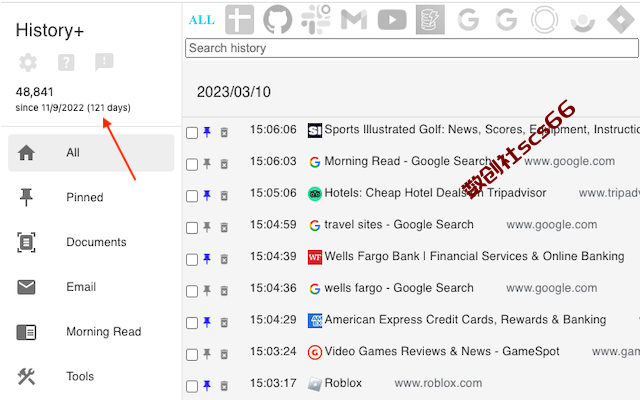Image resolution: width=640 pixels, height=400 pixels.
Task: Open Video Games Reviews GameSpot link
Action: pos(442,351)
